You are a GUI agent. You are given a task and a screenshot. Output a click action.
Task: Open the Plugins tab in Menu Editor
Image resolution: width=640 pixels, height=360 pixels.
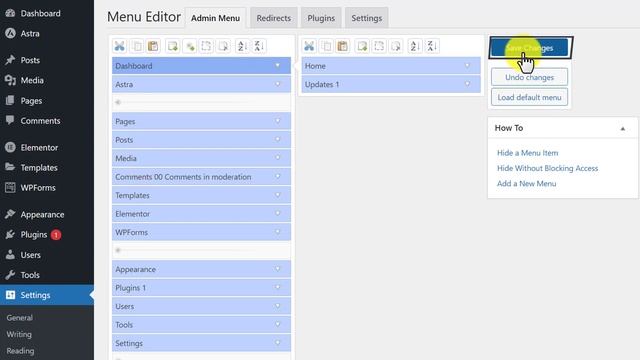pos(321,18)
